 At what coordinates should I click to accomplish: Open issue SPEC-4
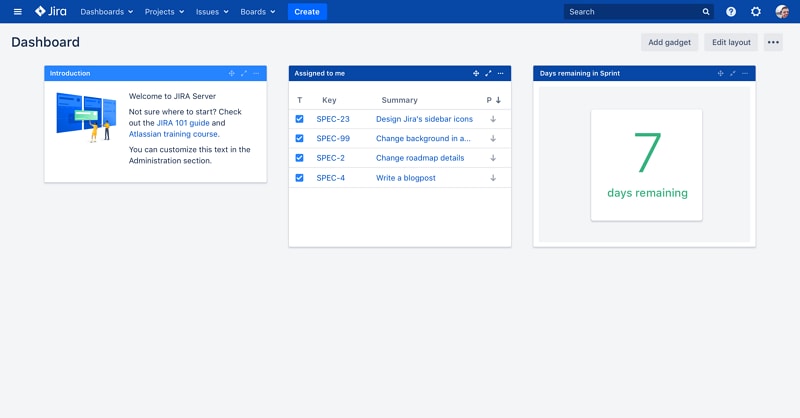(330, 178)
